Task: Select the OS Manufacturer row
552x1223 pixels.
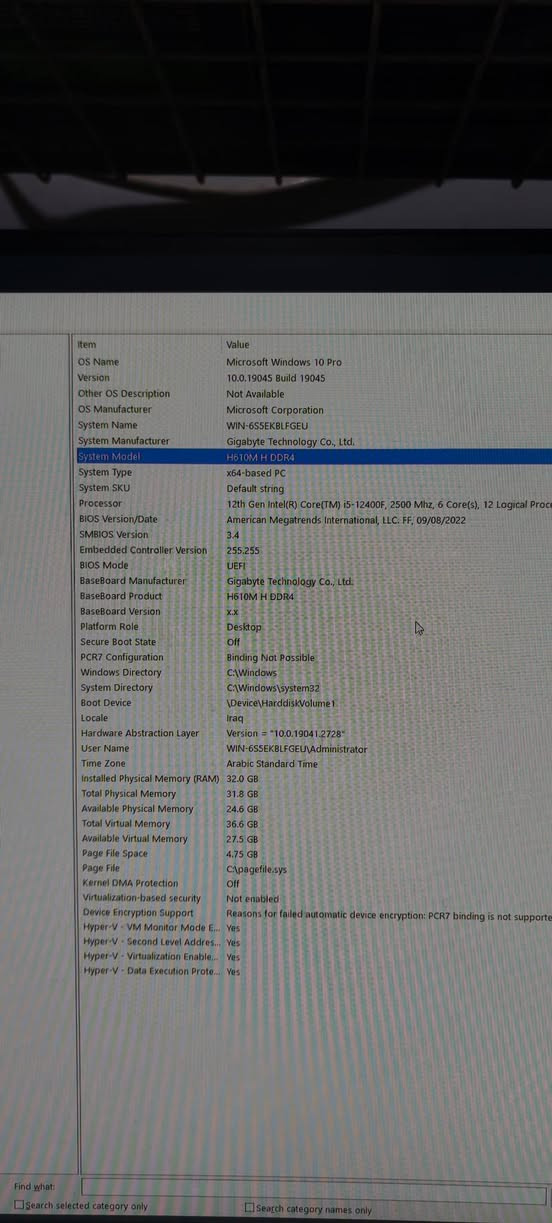Action: pos(313,410)
